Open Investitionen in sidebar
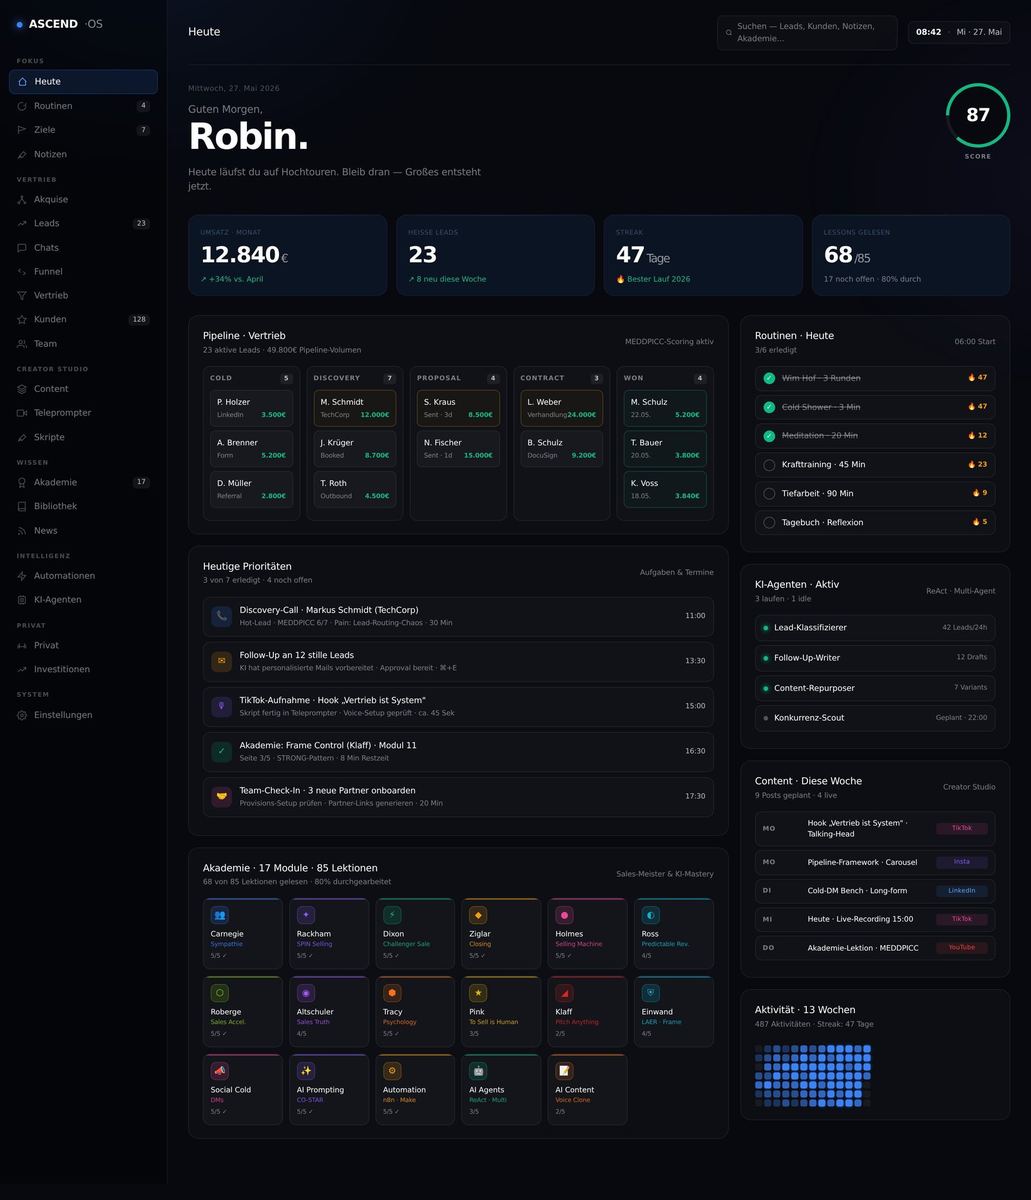This screenshot has width=1031, height=1200. [x=83, y=669]
